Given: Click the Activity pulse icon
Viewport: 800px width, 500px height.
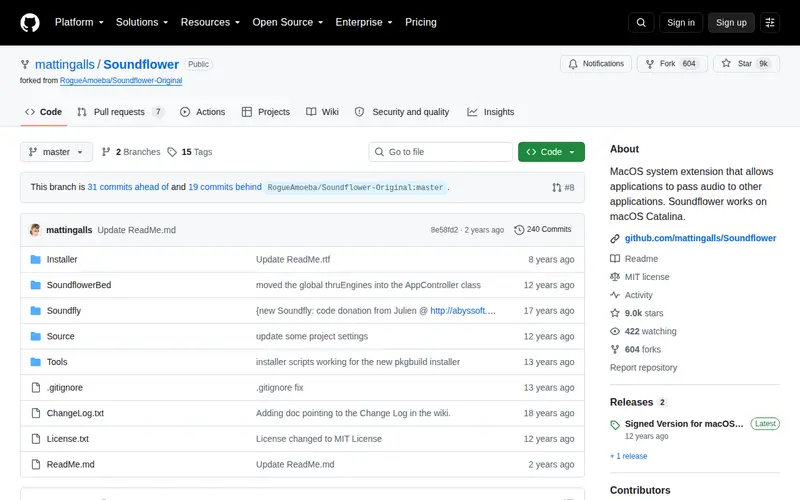Looking at the screenshot, I should point(615,295).
